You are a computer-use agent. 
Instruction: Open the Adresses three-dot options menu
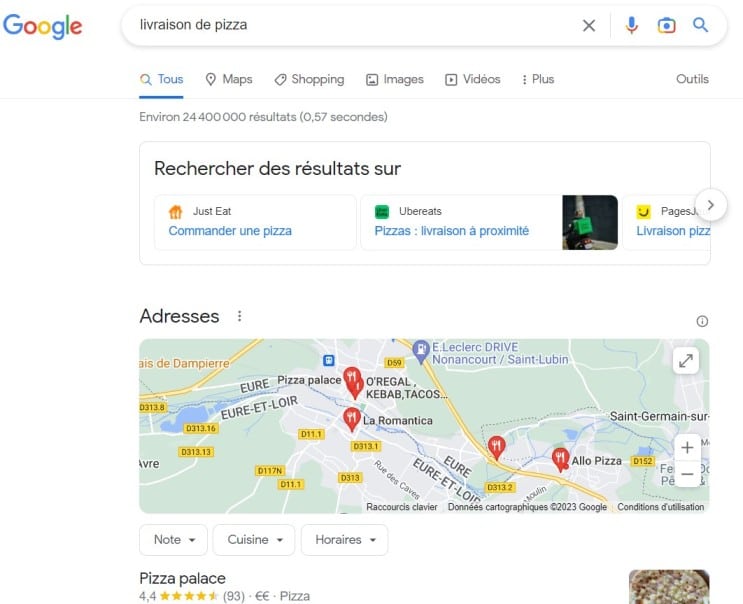(240, 316)
